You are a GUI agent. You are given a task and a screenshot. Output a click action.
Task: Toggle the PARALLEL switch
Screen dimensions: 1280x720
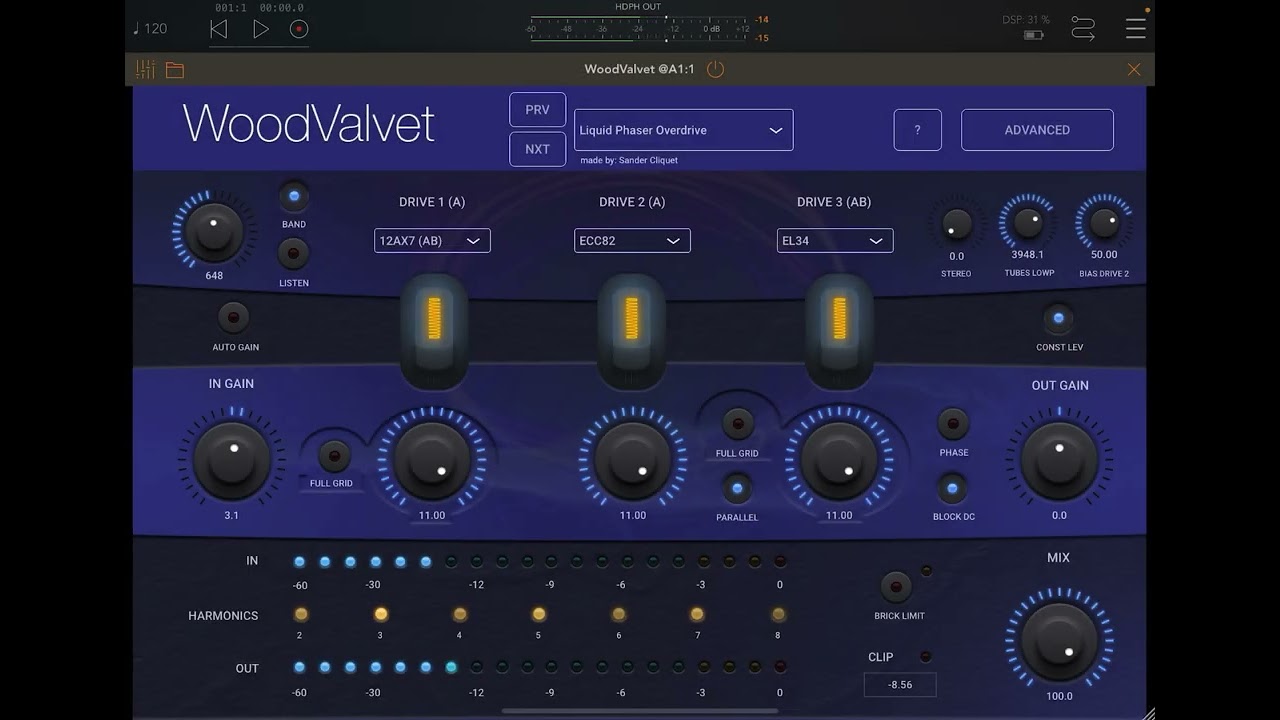point(737,489)
